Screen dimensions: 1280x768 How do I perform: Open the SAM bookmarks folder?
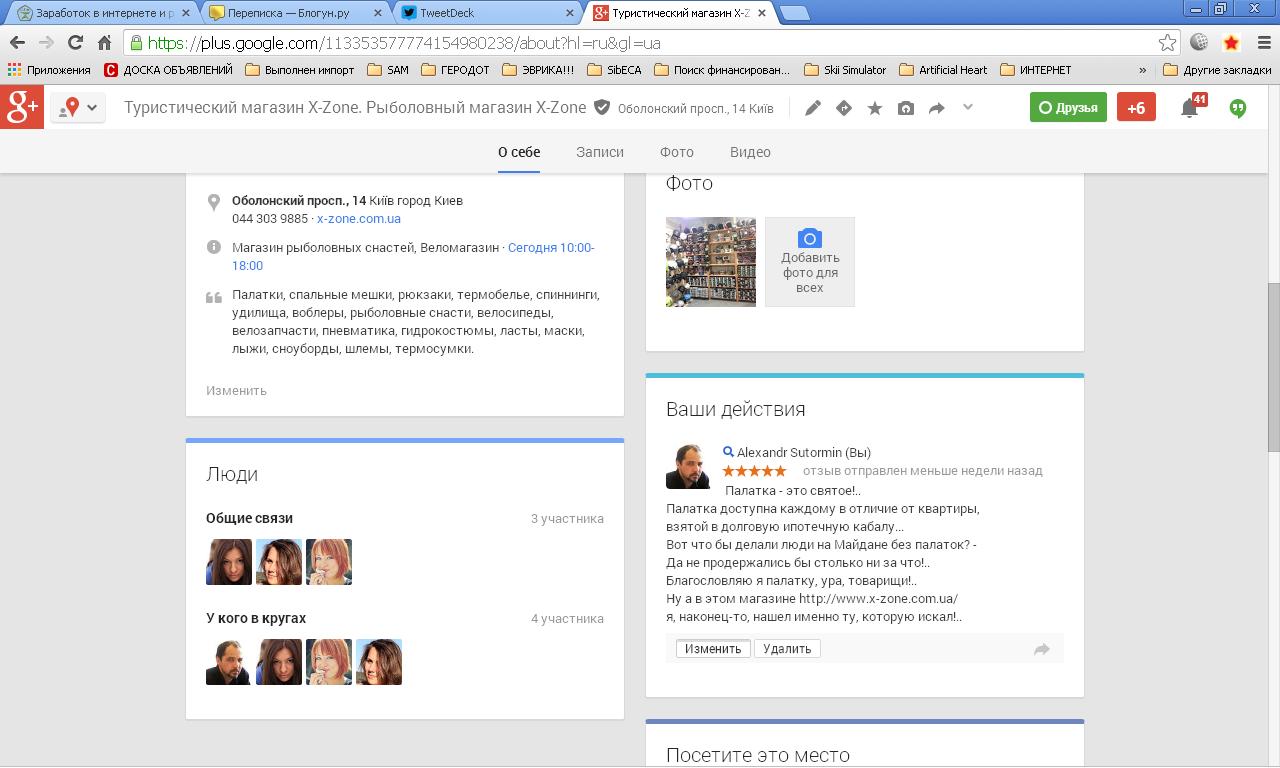coord(388,70)
